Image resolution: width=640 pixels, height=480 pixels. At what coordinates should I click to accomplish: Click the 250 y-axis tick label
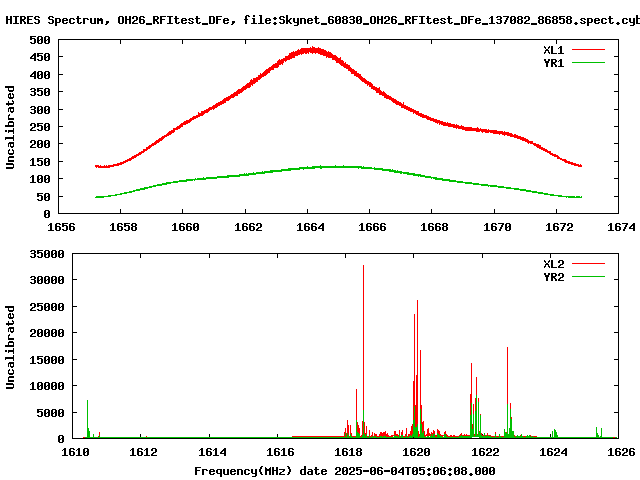(40, 127)
